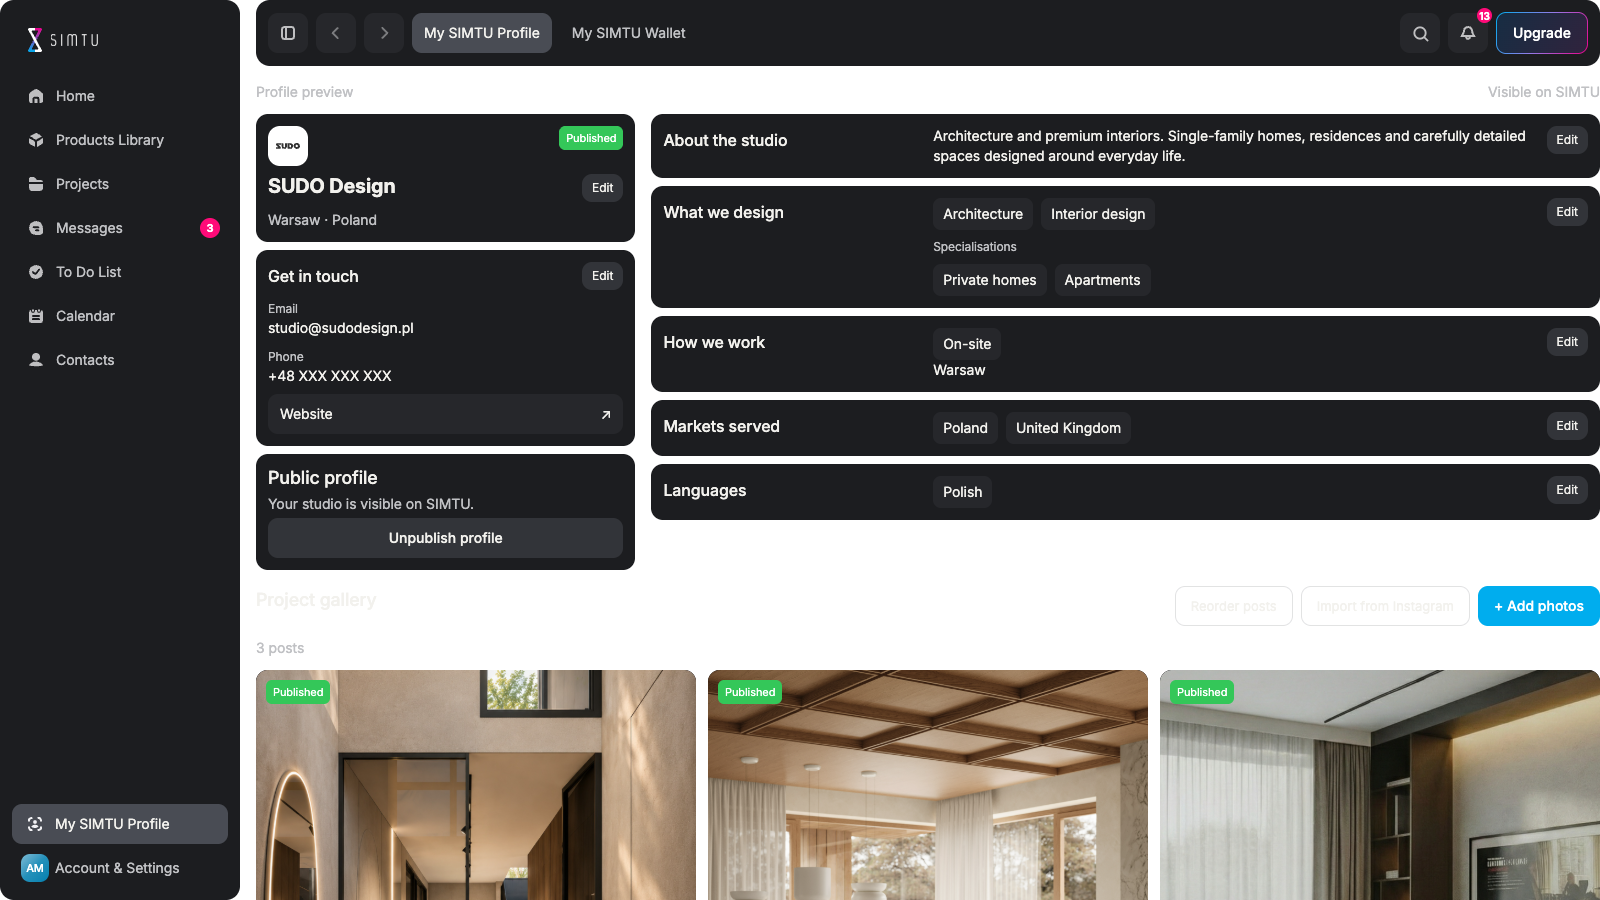Open To Do List in the sidebar

click(x=120, y=272)
